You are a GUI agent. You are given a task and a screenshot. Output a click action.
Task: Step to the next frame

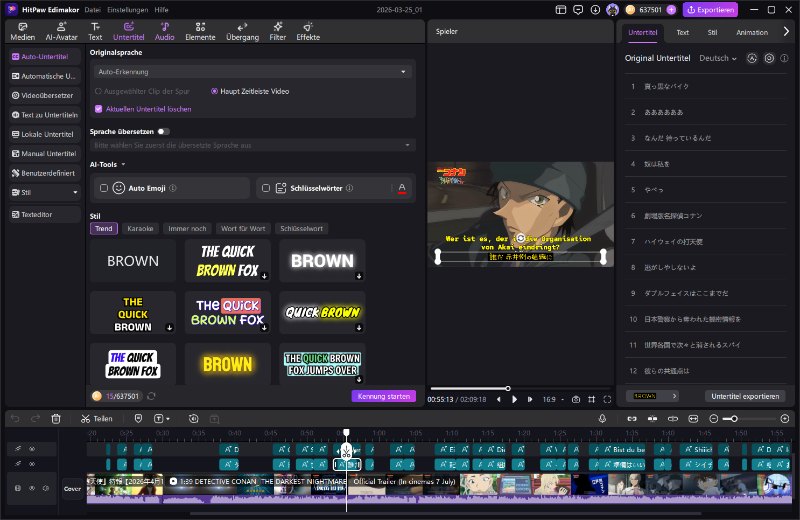(530, 399)
